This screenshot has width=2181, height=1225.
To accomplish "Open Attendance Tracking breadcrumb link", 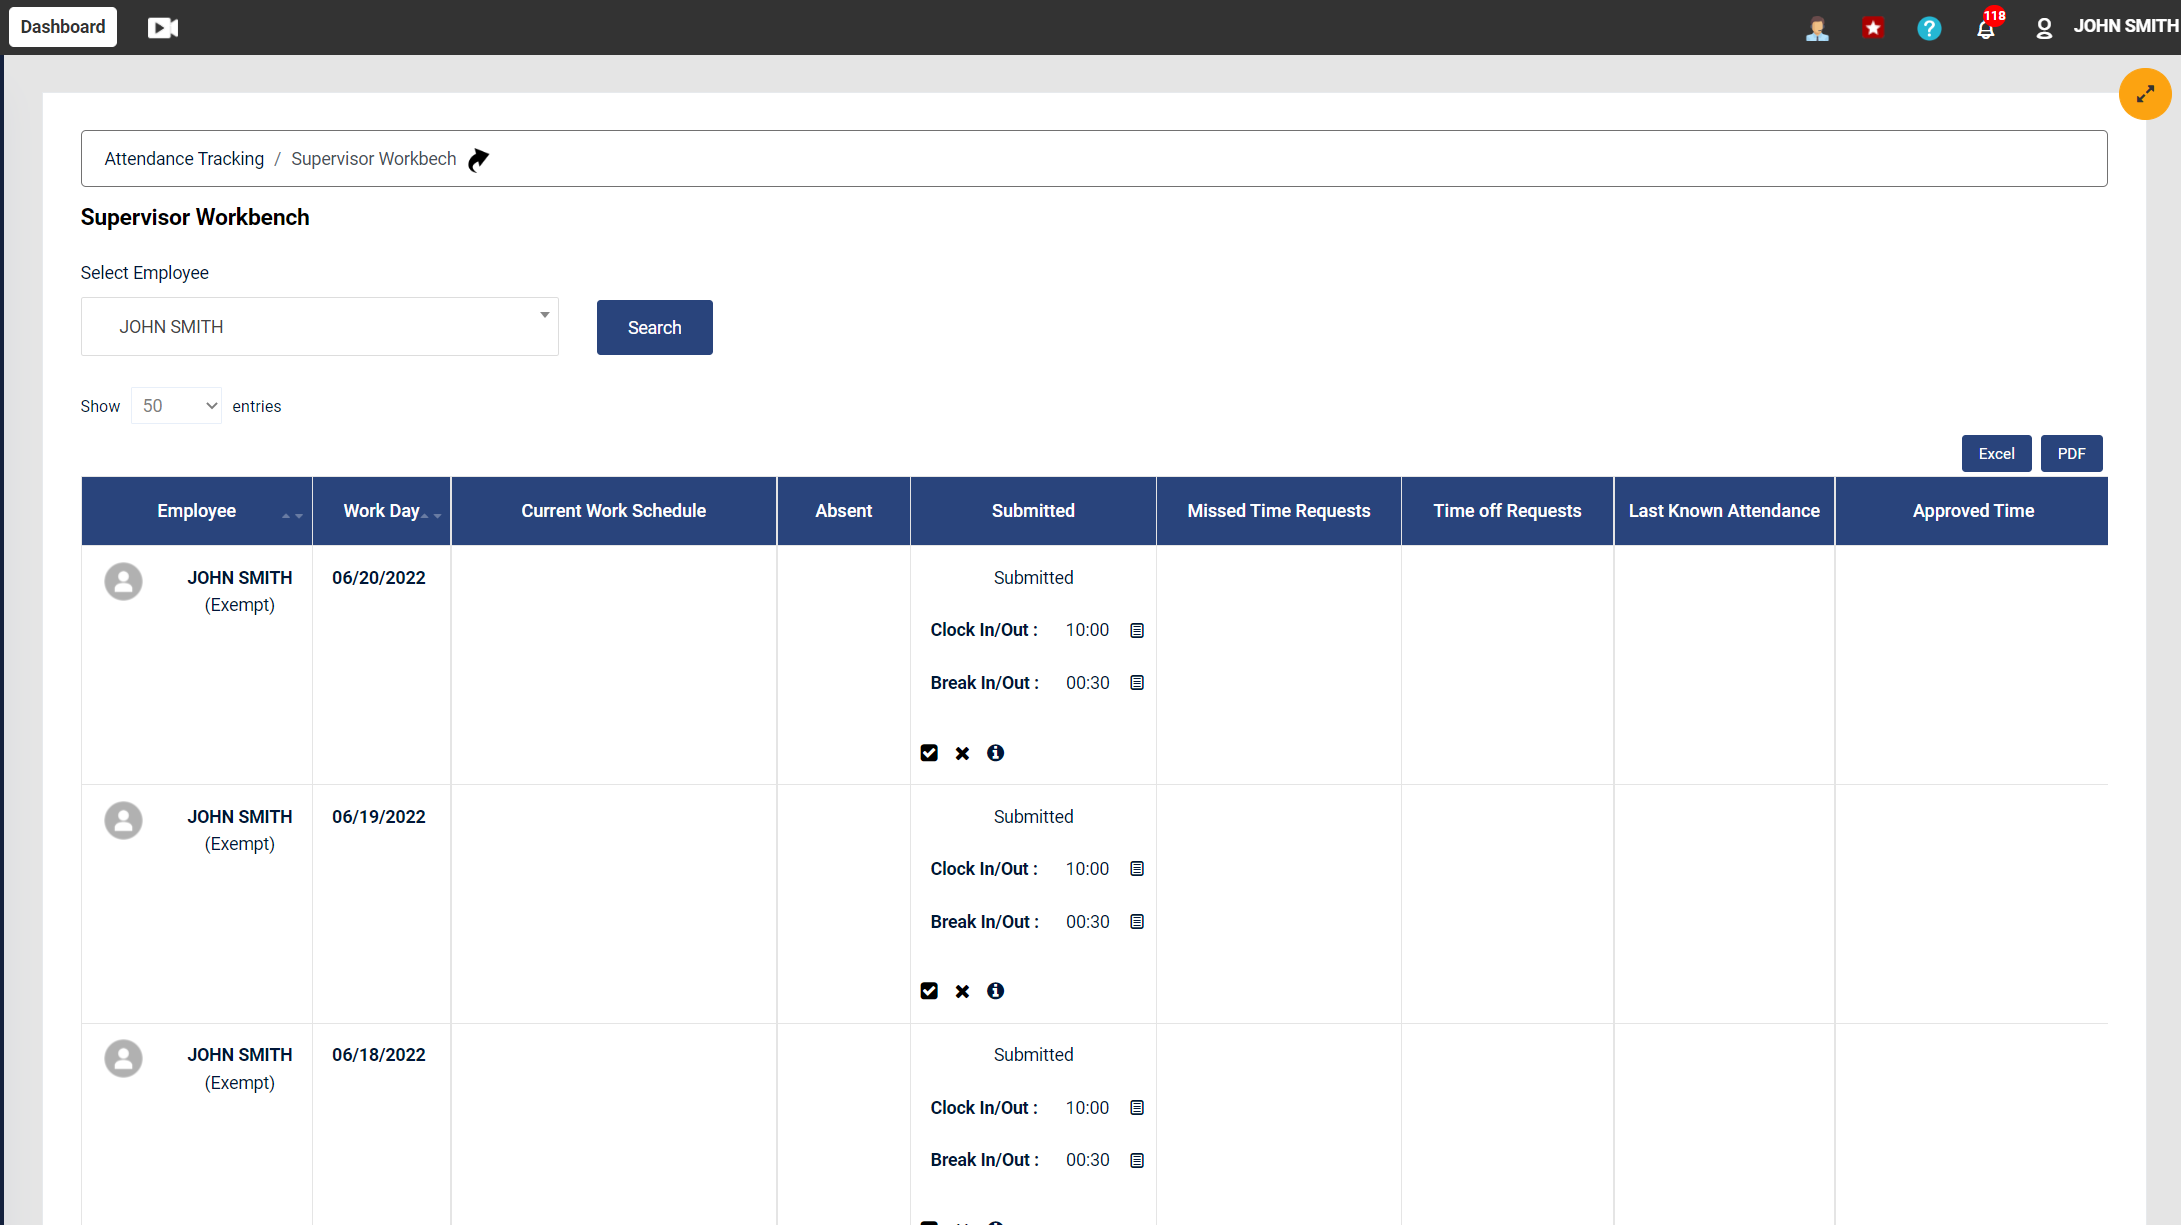I will [184, 159].
